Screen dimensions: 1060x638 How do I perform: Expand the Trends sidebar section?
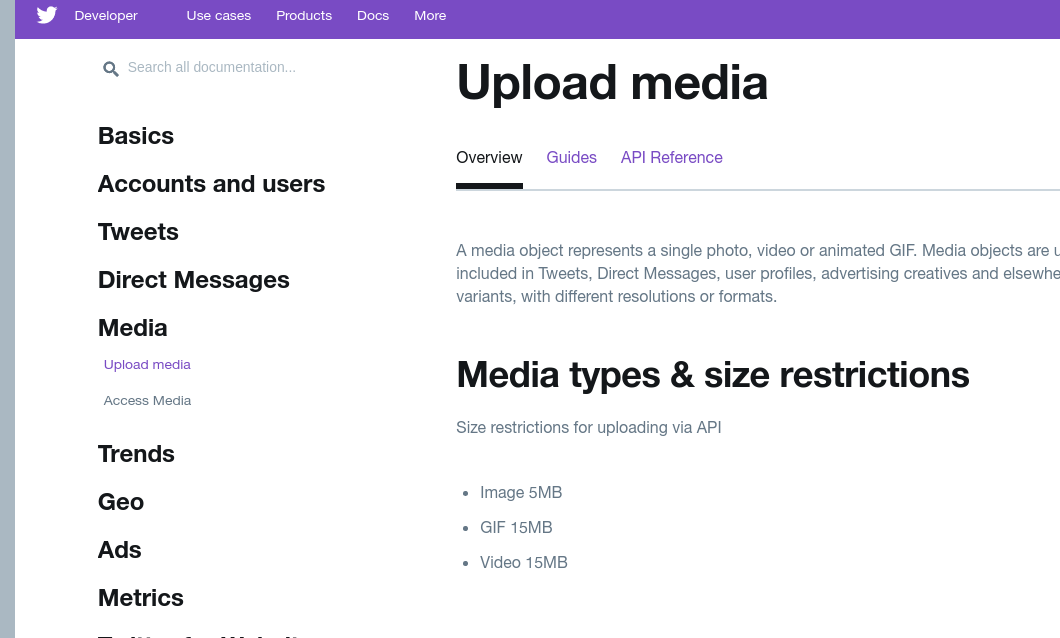(136, 454)
